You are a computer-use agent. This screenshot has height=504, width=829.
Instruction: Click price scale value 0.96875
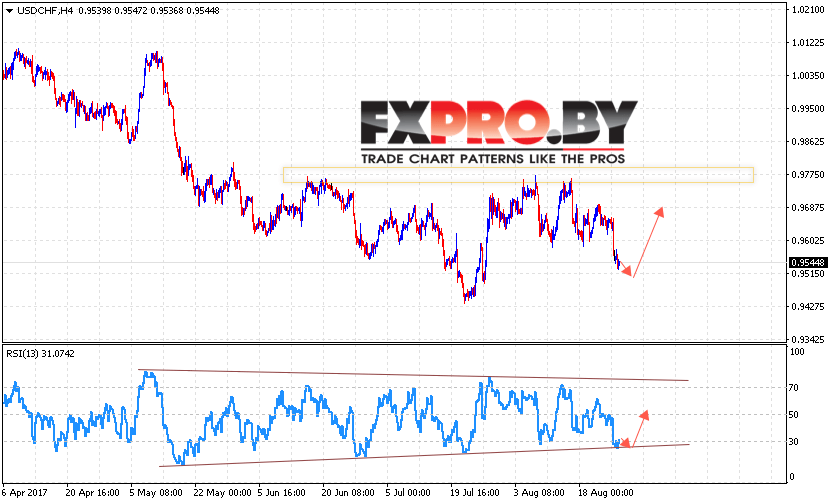pos(808,207)
